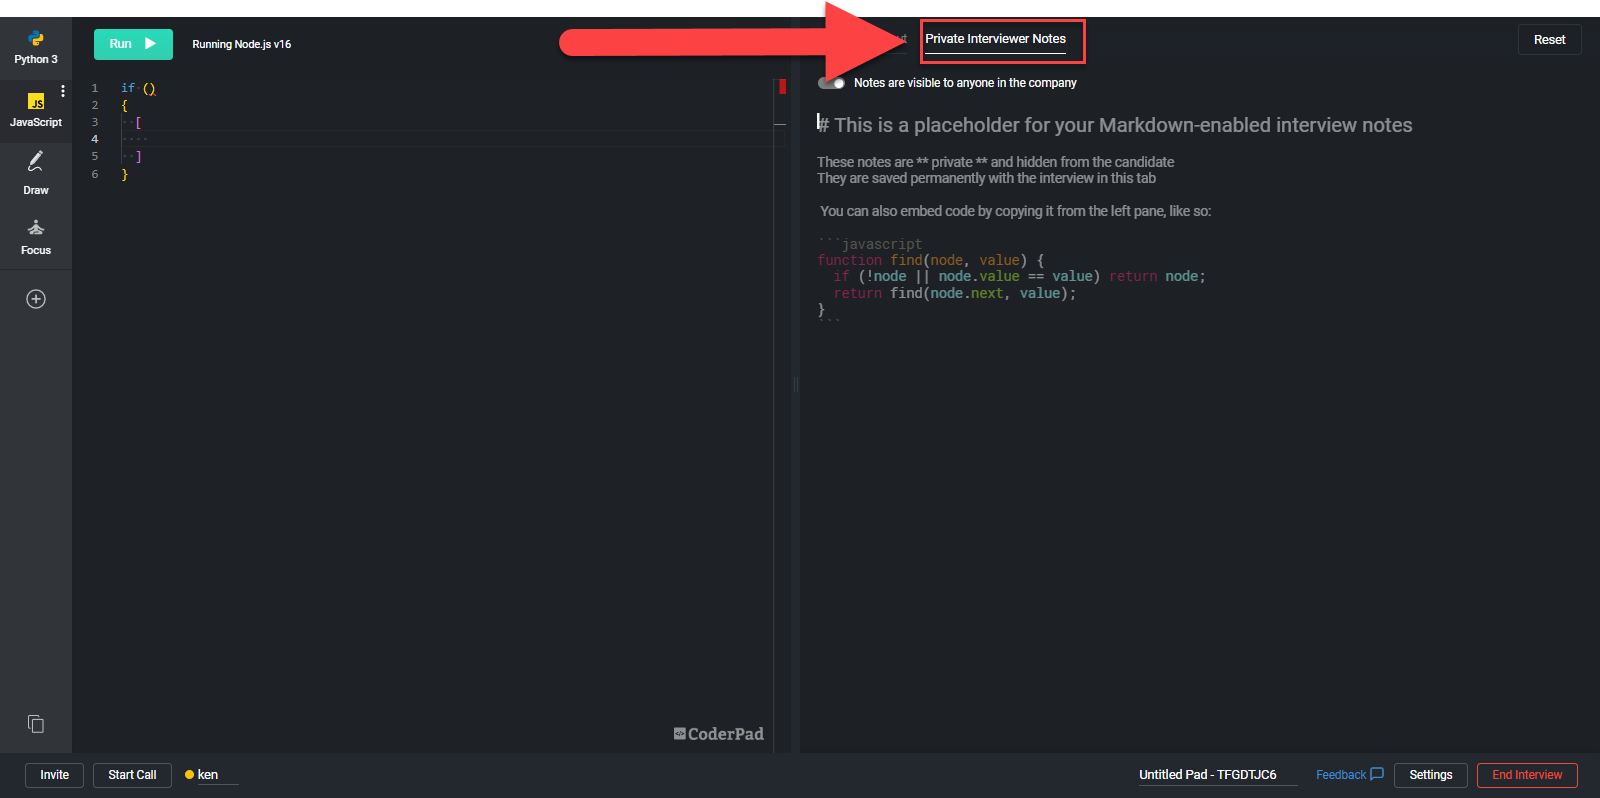Invite someone to the pad
Screen dimensions: 1600x798
pos(54,775)
